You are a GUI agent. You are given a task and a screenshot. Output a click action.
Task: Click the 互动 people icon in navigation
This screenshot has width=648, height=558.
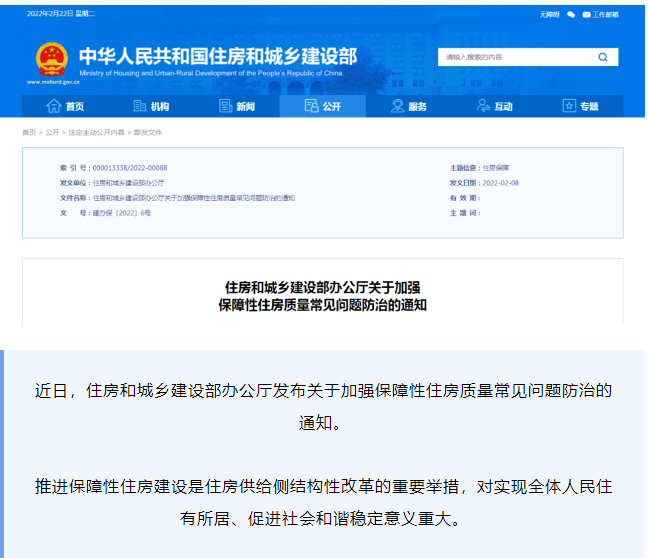point(484,106)
